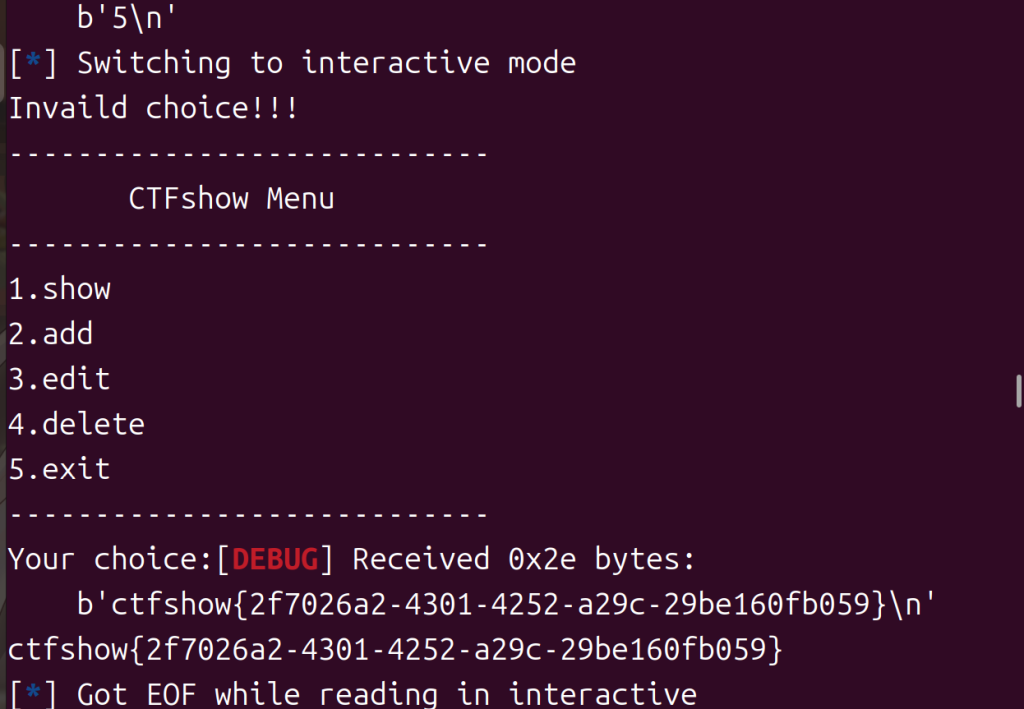Select the "5.exit" menu line
The width and height of the screenshot is (1024, 709).
(60, 469)
